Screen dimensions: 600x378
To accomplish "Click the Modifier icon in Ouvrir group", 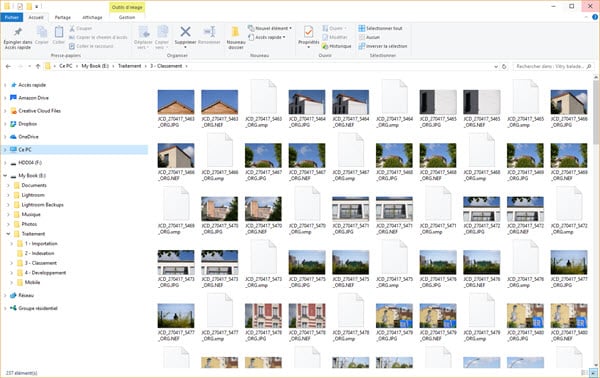I will click(325, 37).
